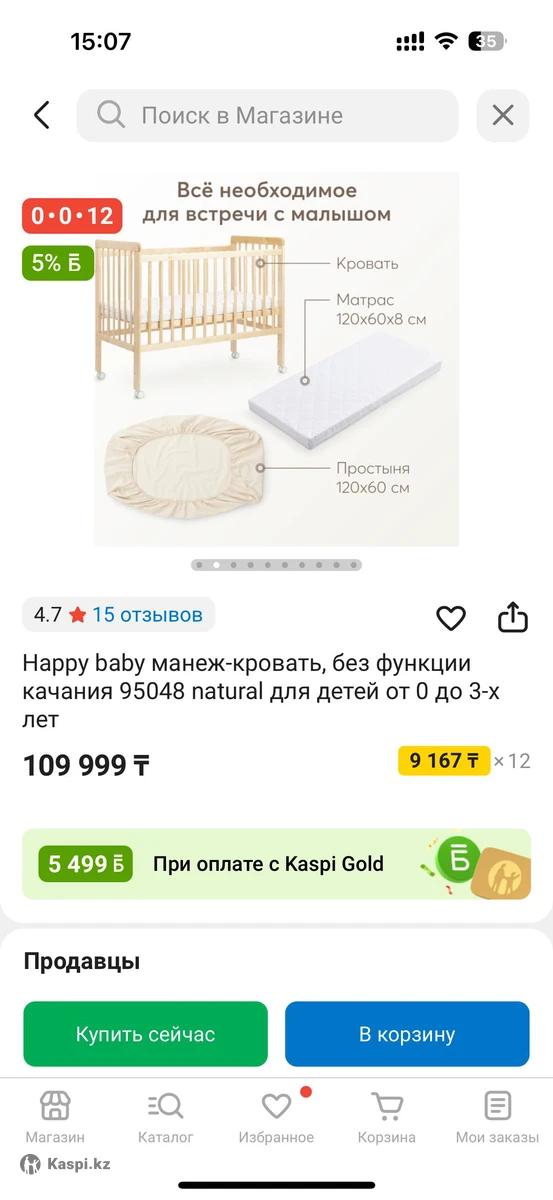Open the Kaspi Gold 5 499 Б bonus banner
553x1200 pixels.
pos(276,864)
